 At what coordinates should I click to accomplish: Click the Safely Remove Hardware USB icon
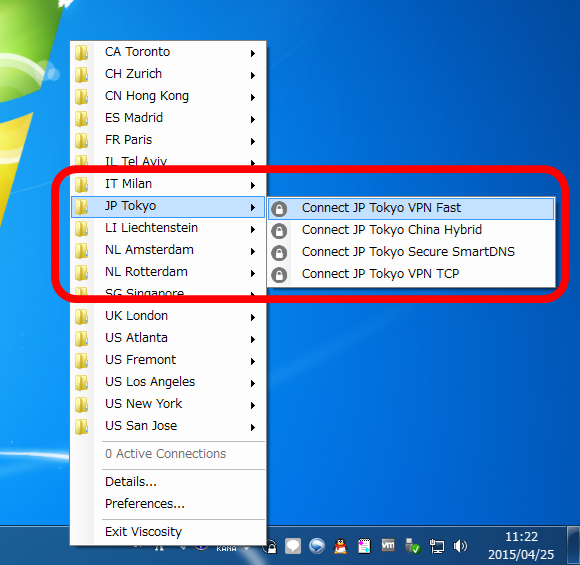tap(412, 546)
